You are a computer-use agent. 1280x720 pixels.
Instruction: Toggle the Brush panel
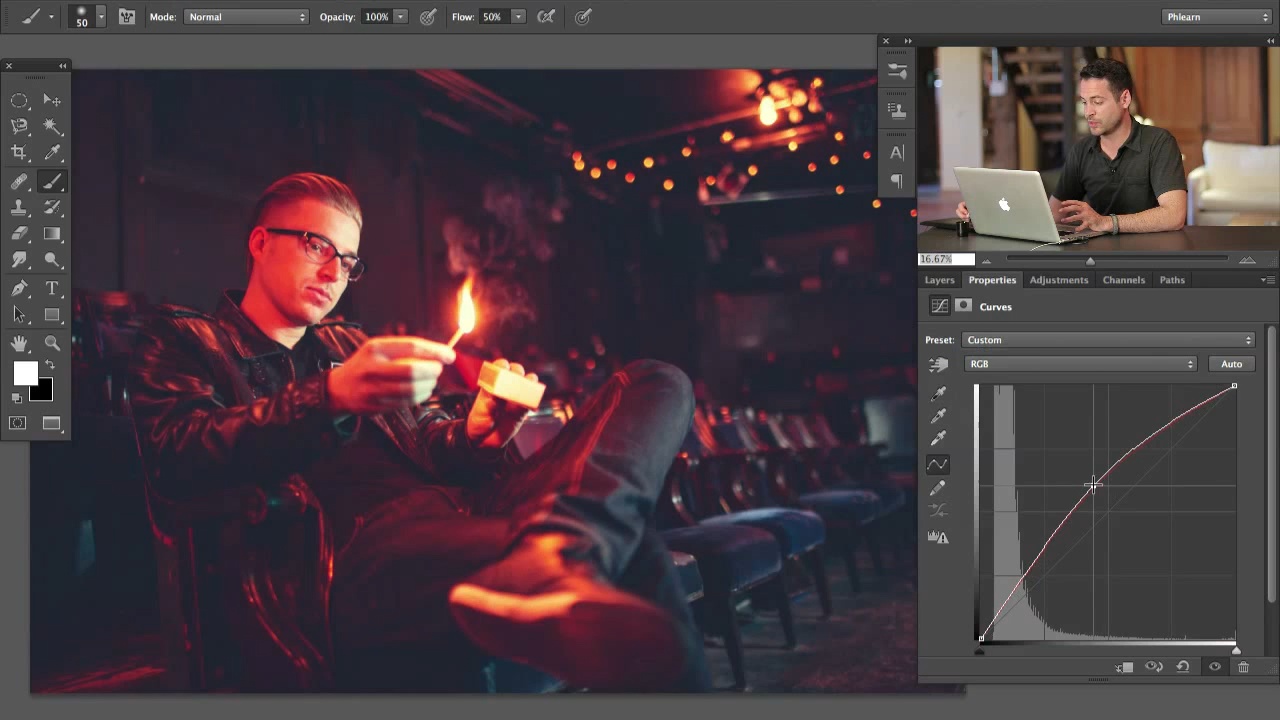click(x=127, y=17)
